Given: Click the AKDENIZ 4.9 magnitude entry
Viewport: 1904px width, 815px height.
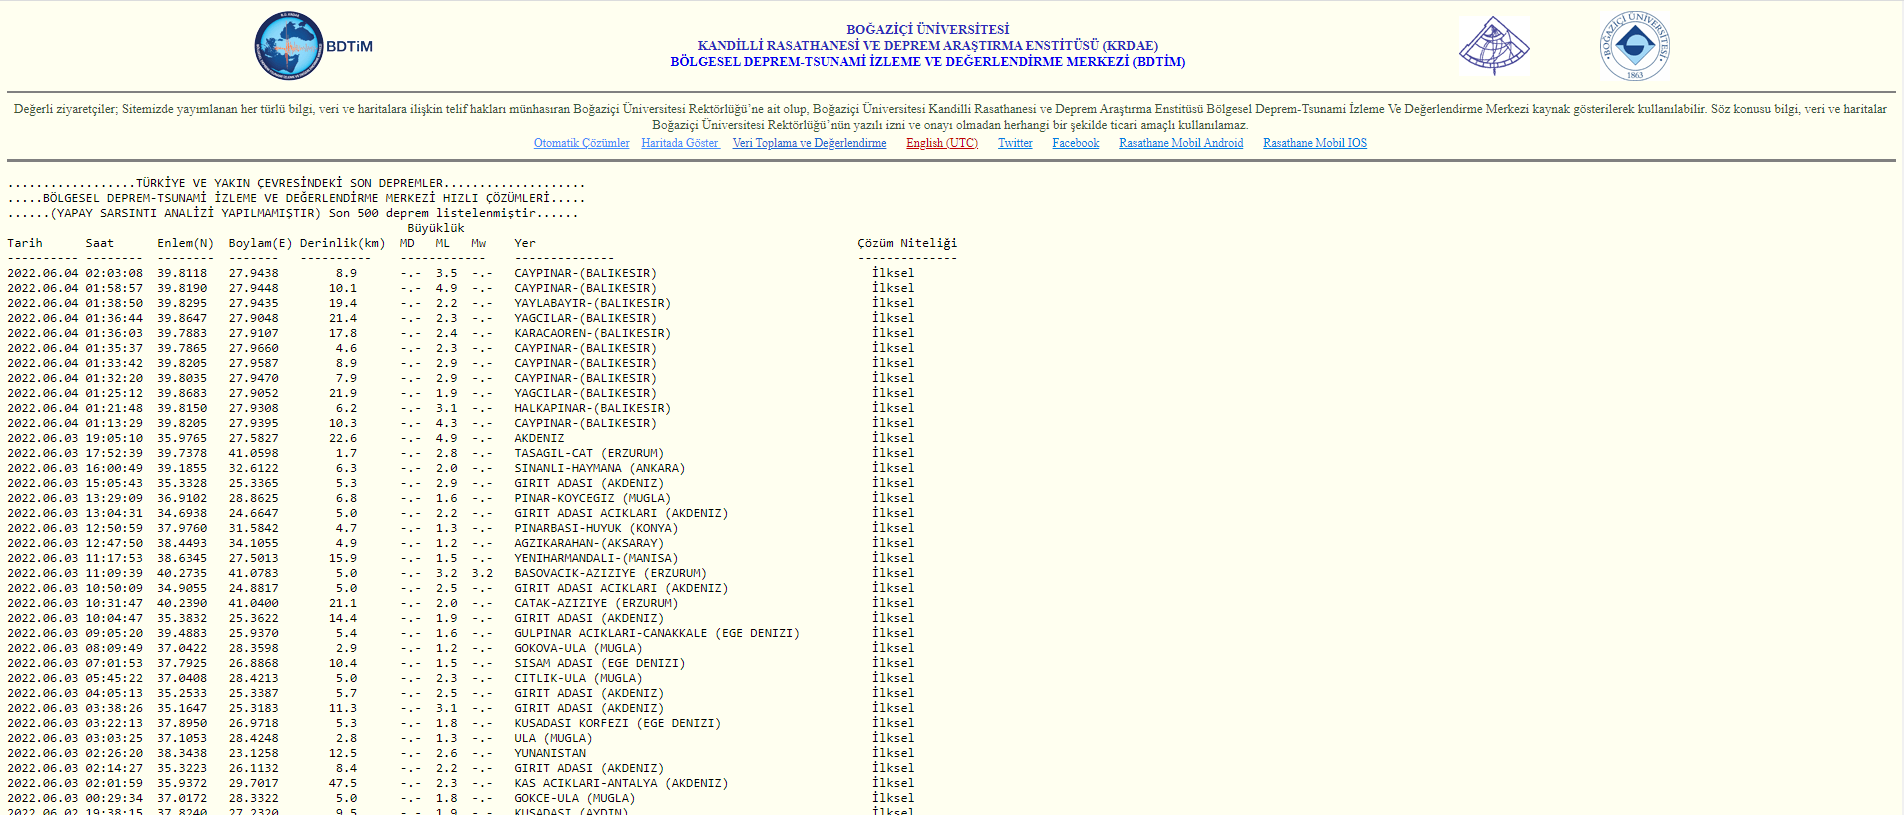Looking at the screenshot, I should [539, 438].
